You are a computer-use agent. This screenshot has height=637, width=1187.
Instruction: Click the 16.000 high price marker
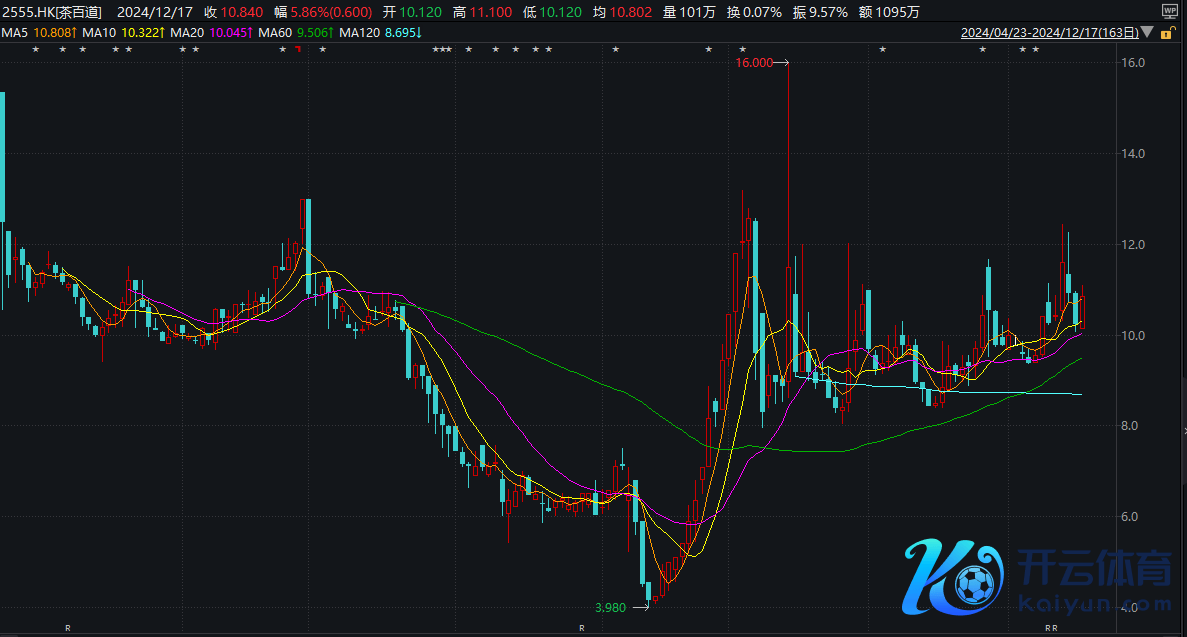(755, 63)
